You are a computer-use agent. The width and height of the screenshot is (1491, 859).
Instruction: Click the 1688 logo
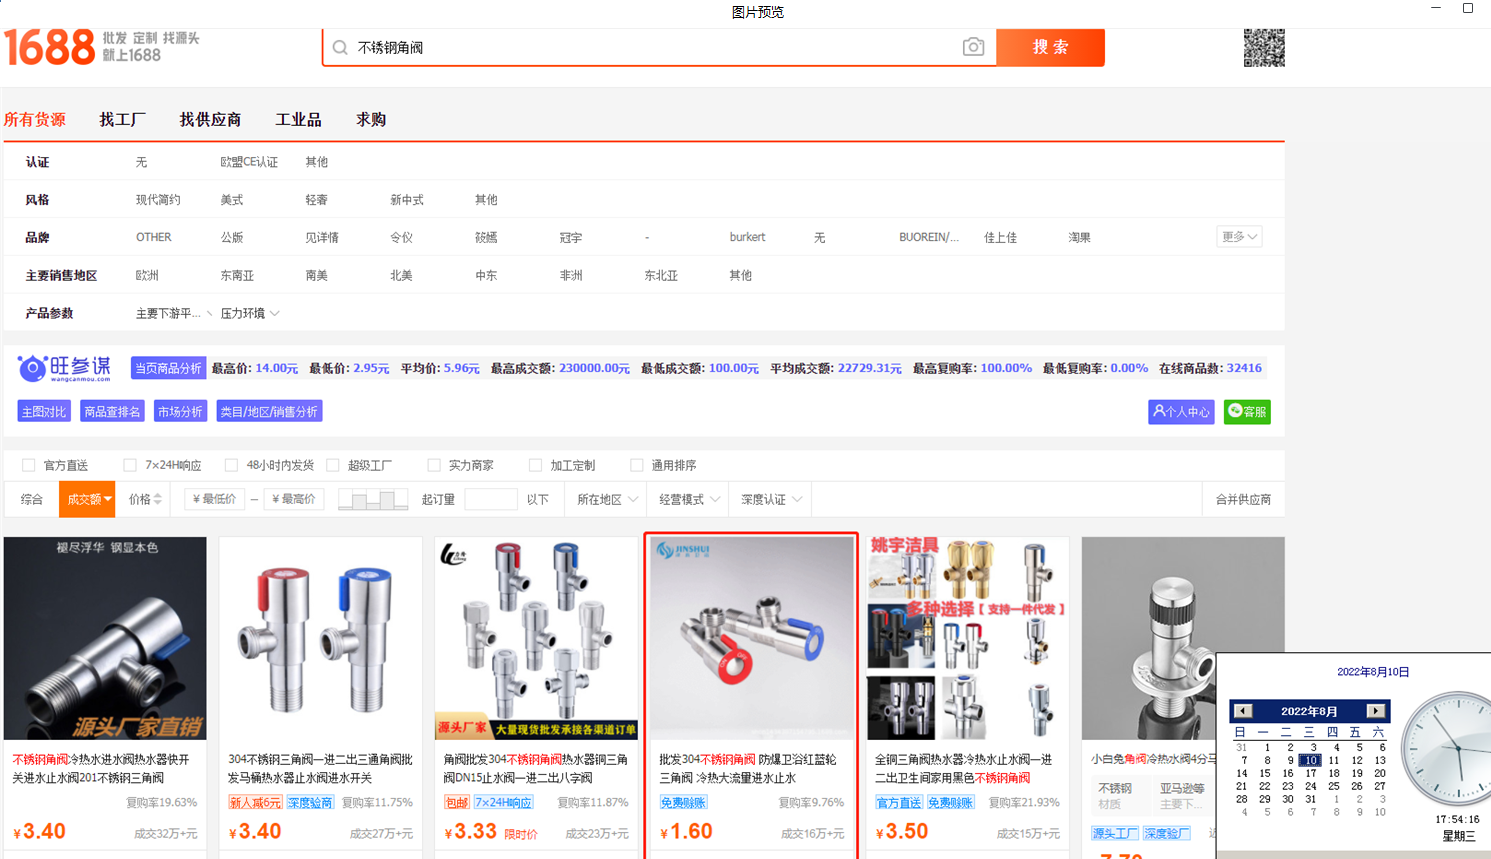coord(50,47)
